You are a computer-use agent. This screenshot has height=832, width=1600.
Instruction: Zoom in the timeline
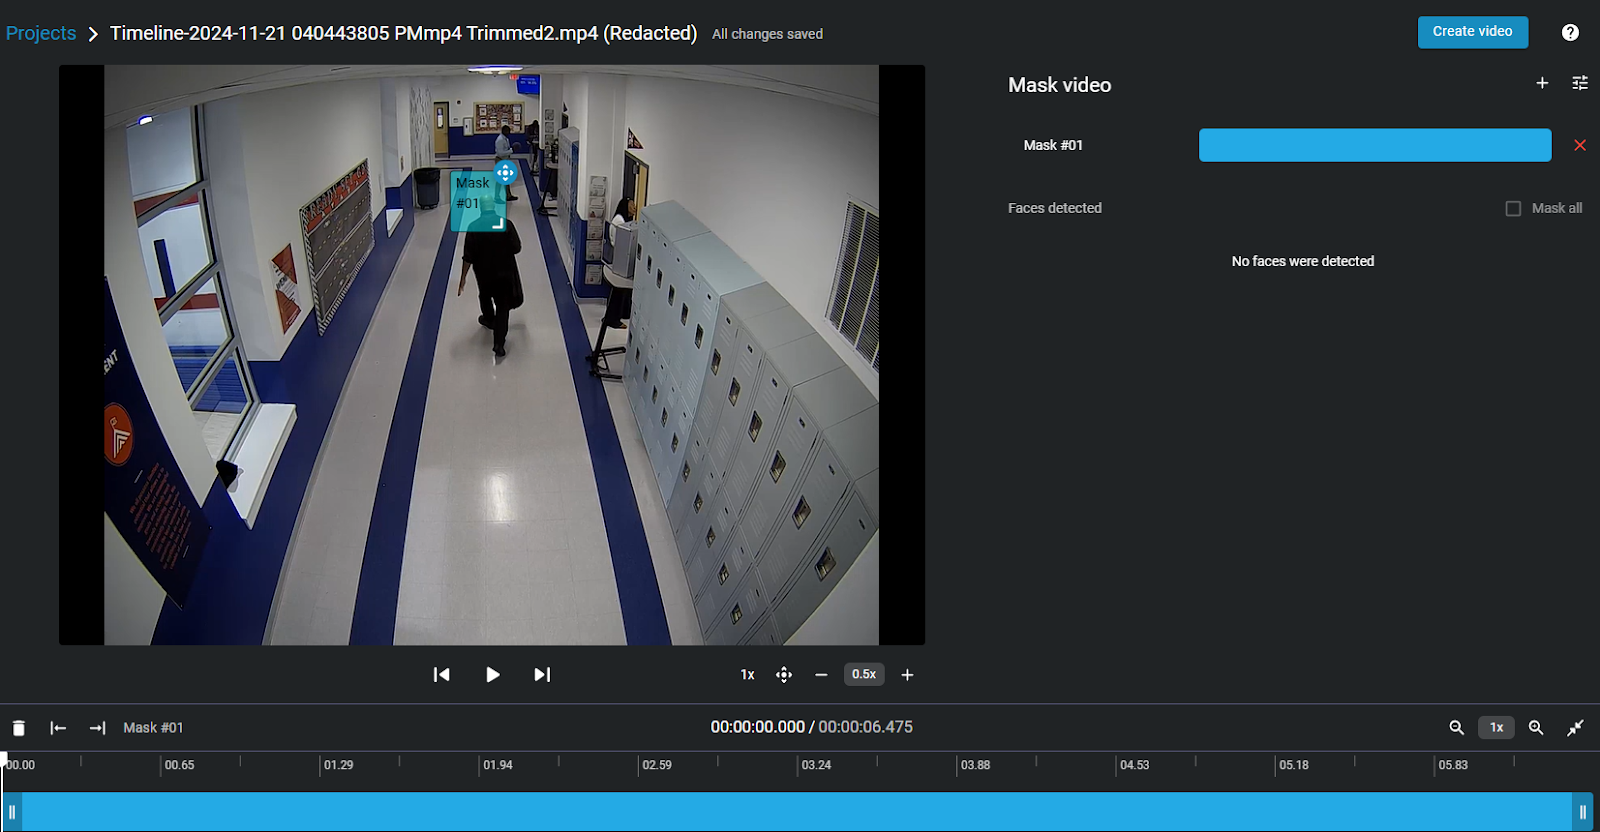(1536, 728)
